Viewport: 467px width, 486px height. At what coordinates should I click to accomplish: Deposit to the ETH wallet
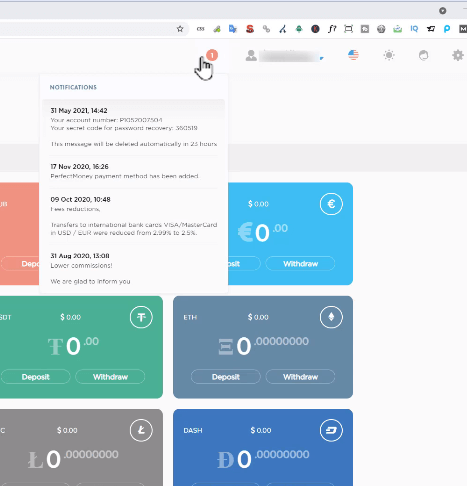pyautogui.click(x=226, y=377)
